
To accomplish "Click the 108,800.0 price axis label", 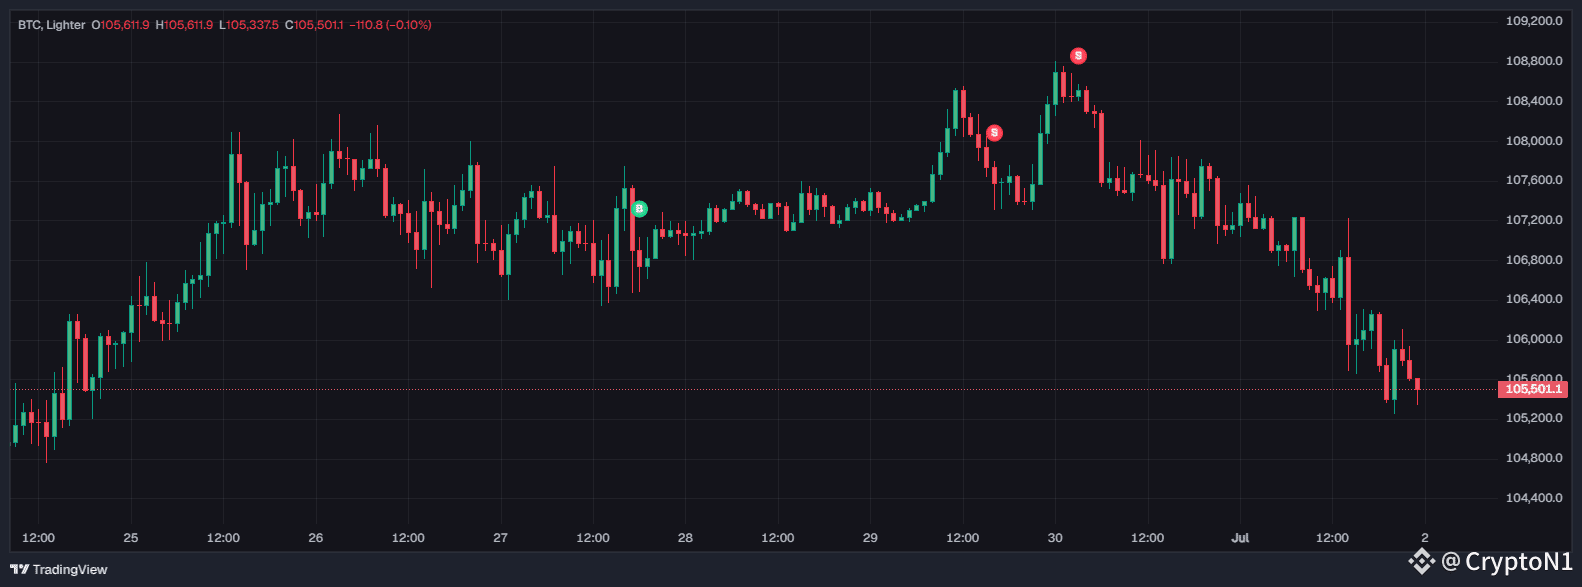I will pos(1534,61).
